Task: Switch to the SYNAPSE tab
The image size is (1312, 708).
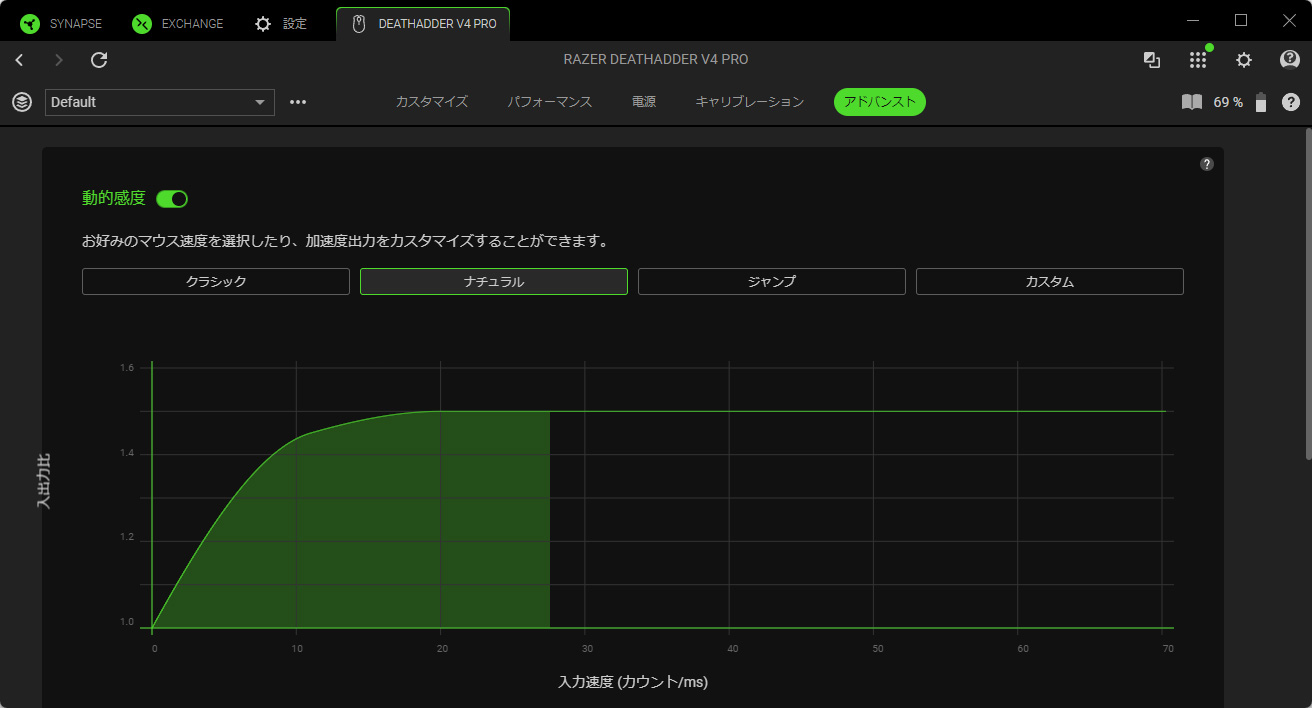Action: [62, 23]
